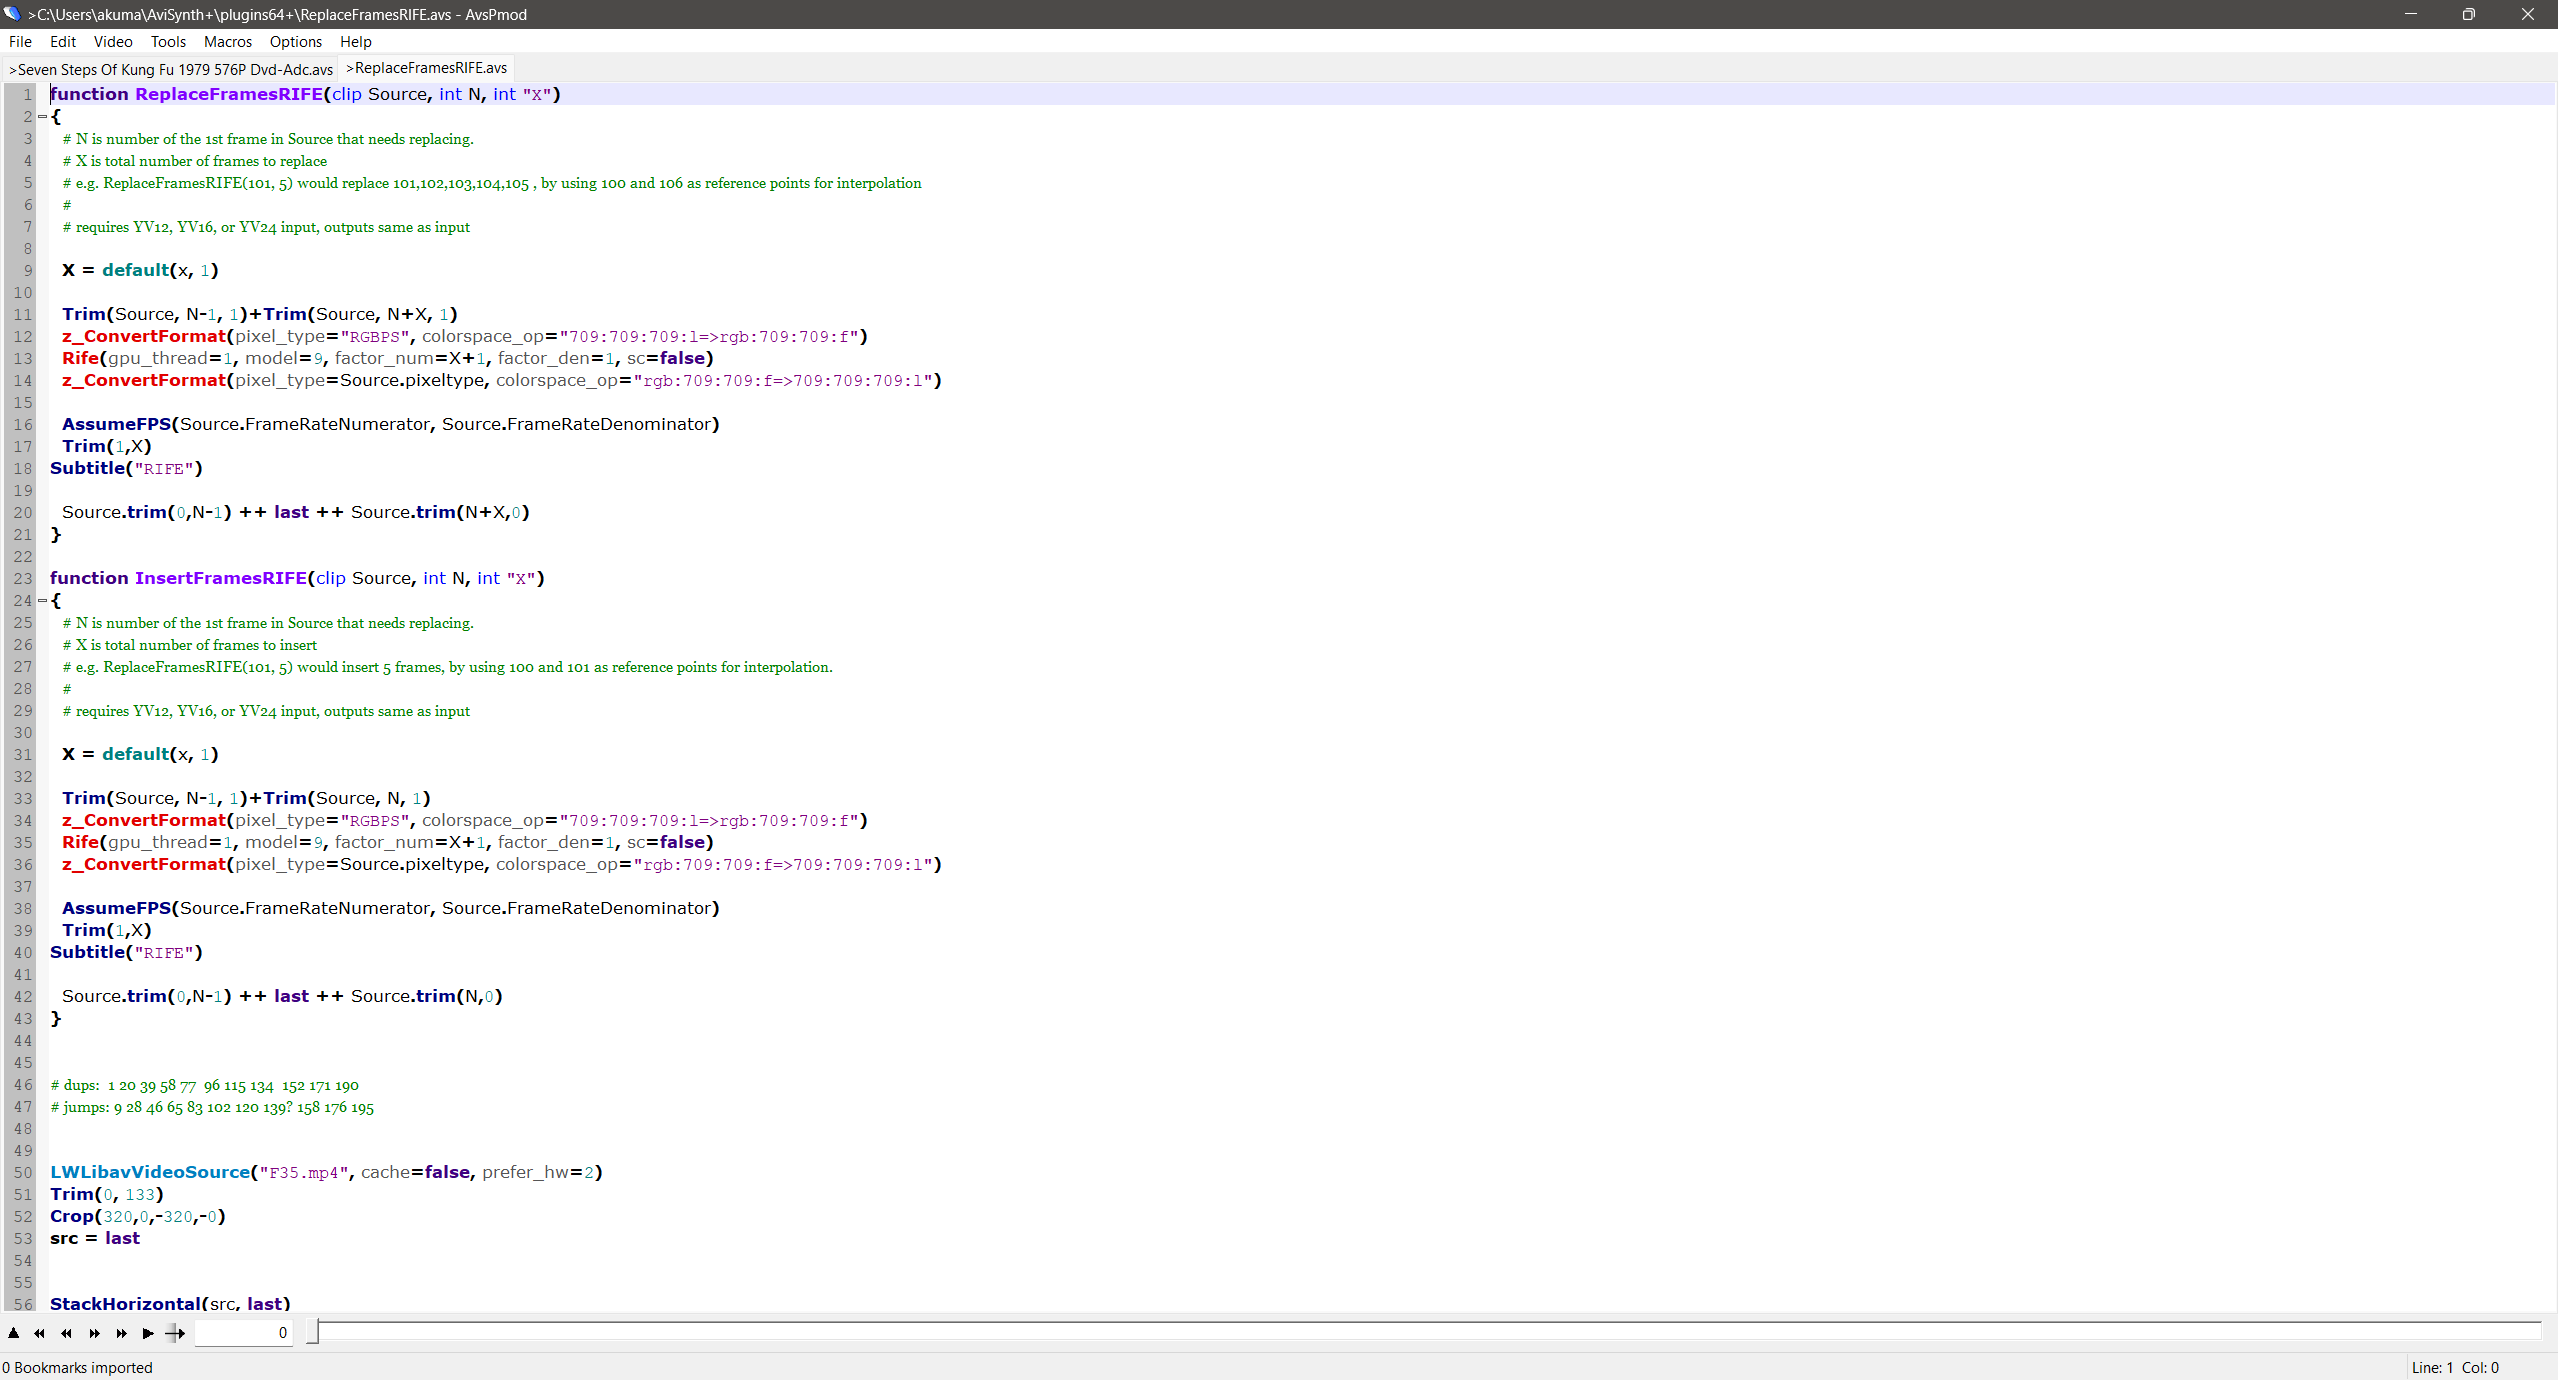Image resolution: width=2558 pixels, height=1380 pixels.
Task: Open the Macros menu
Action: tap(227, 42)
